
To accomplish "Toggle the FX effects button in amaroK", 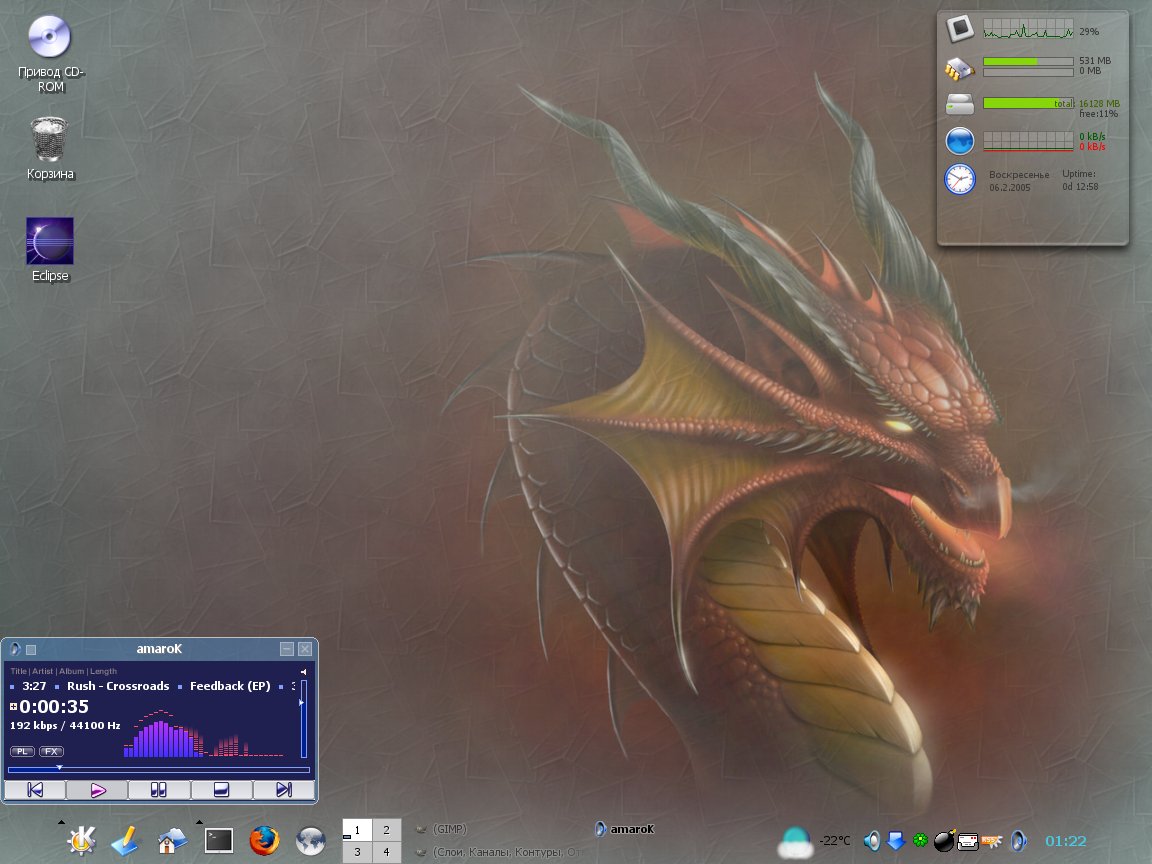I will click(x=51, y=751).
